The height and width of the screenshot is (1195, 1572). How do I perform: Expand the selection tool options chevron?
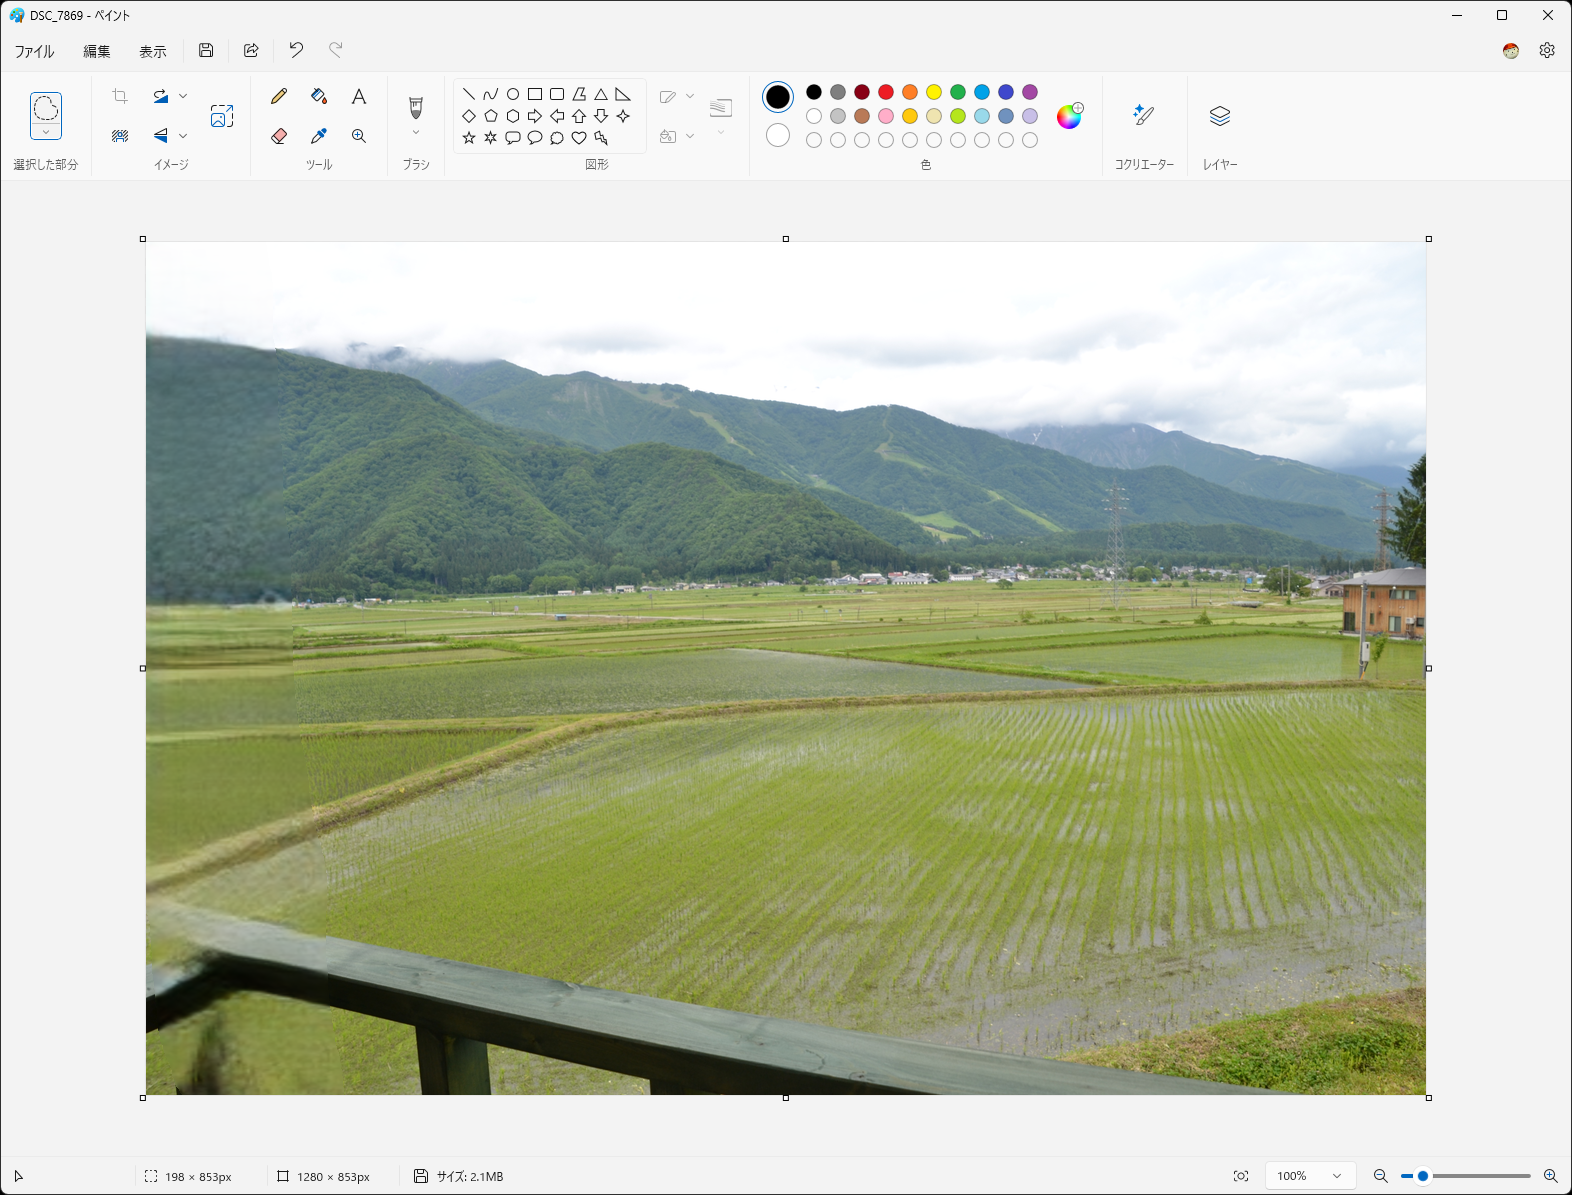pyautogui.click(x=46, y=132)
